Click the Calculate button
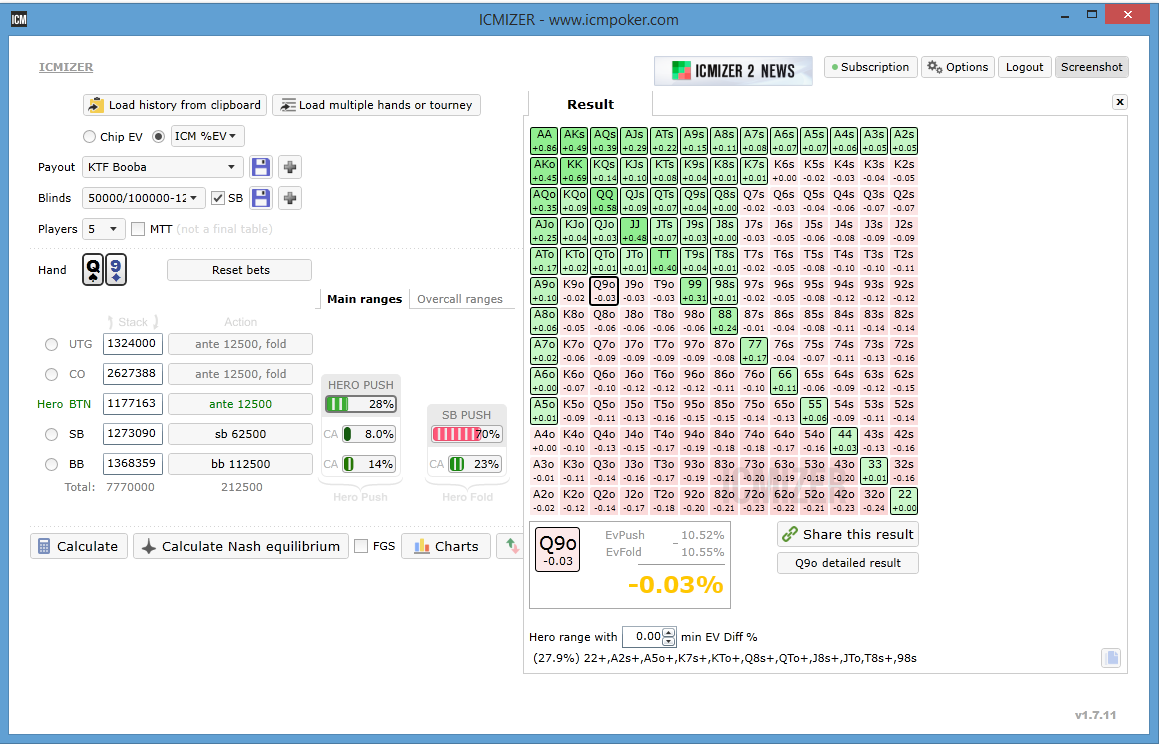 [x=79, y=546]
